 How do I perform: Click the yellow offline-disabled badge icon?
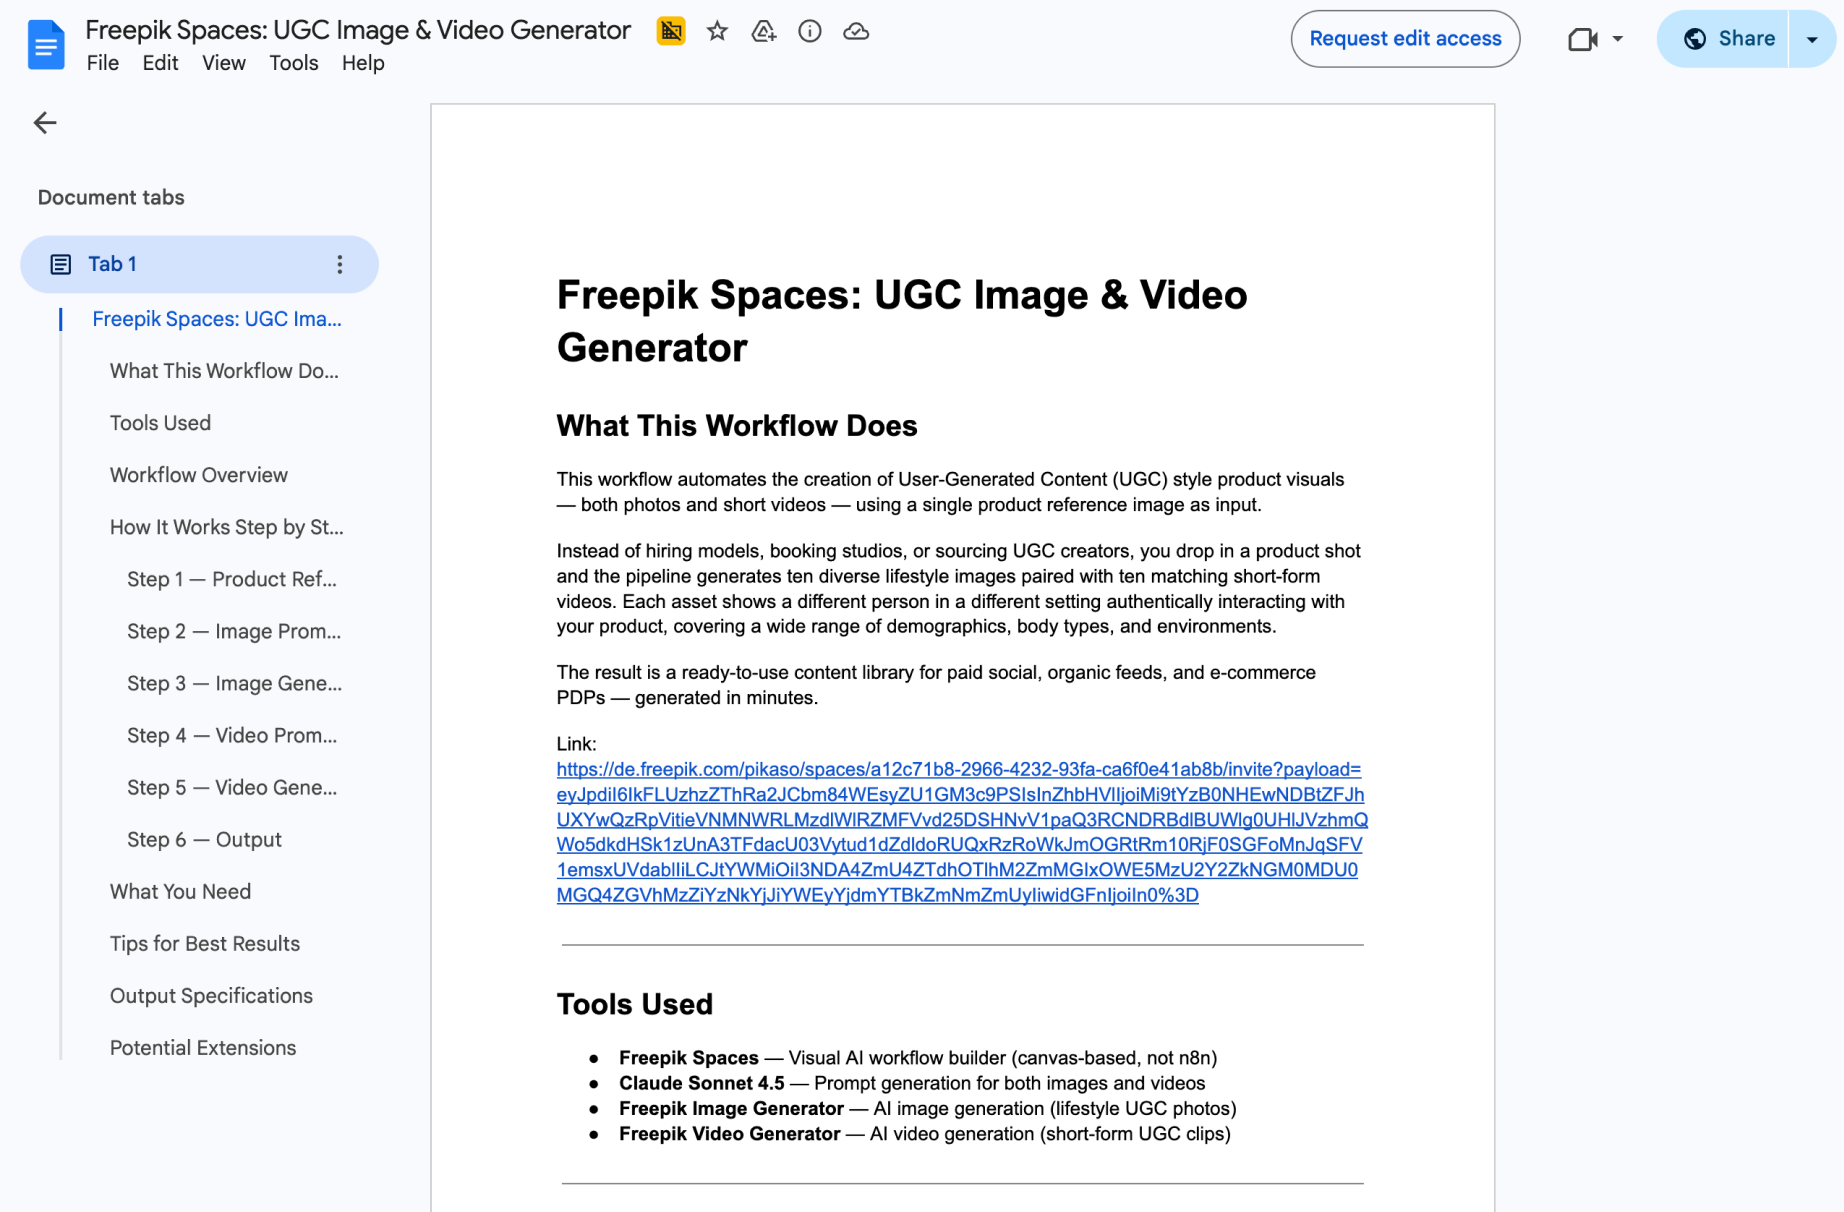671,32
